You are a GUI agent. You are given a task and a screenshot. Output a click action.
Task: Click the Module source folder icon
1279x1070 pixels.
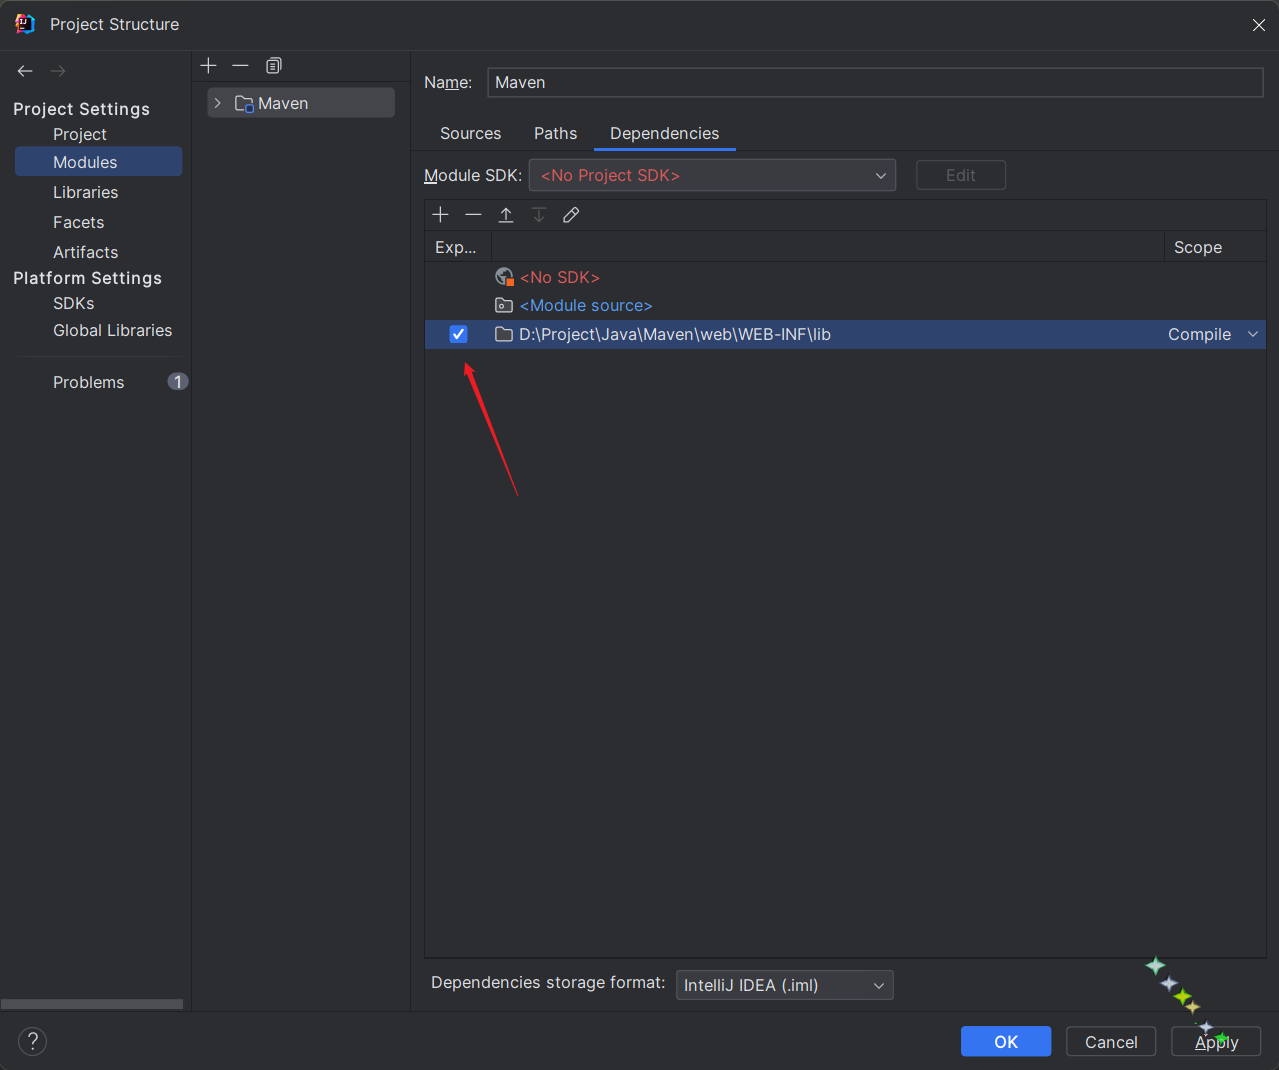504,305
